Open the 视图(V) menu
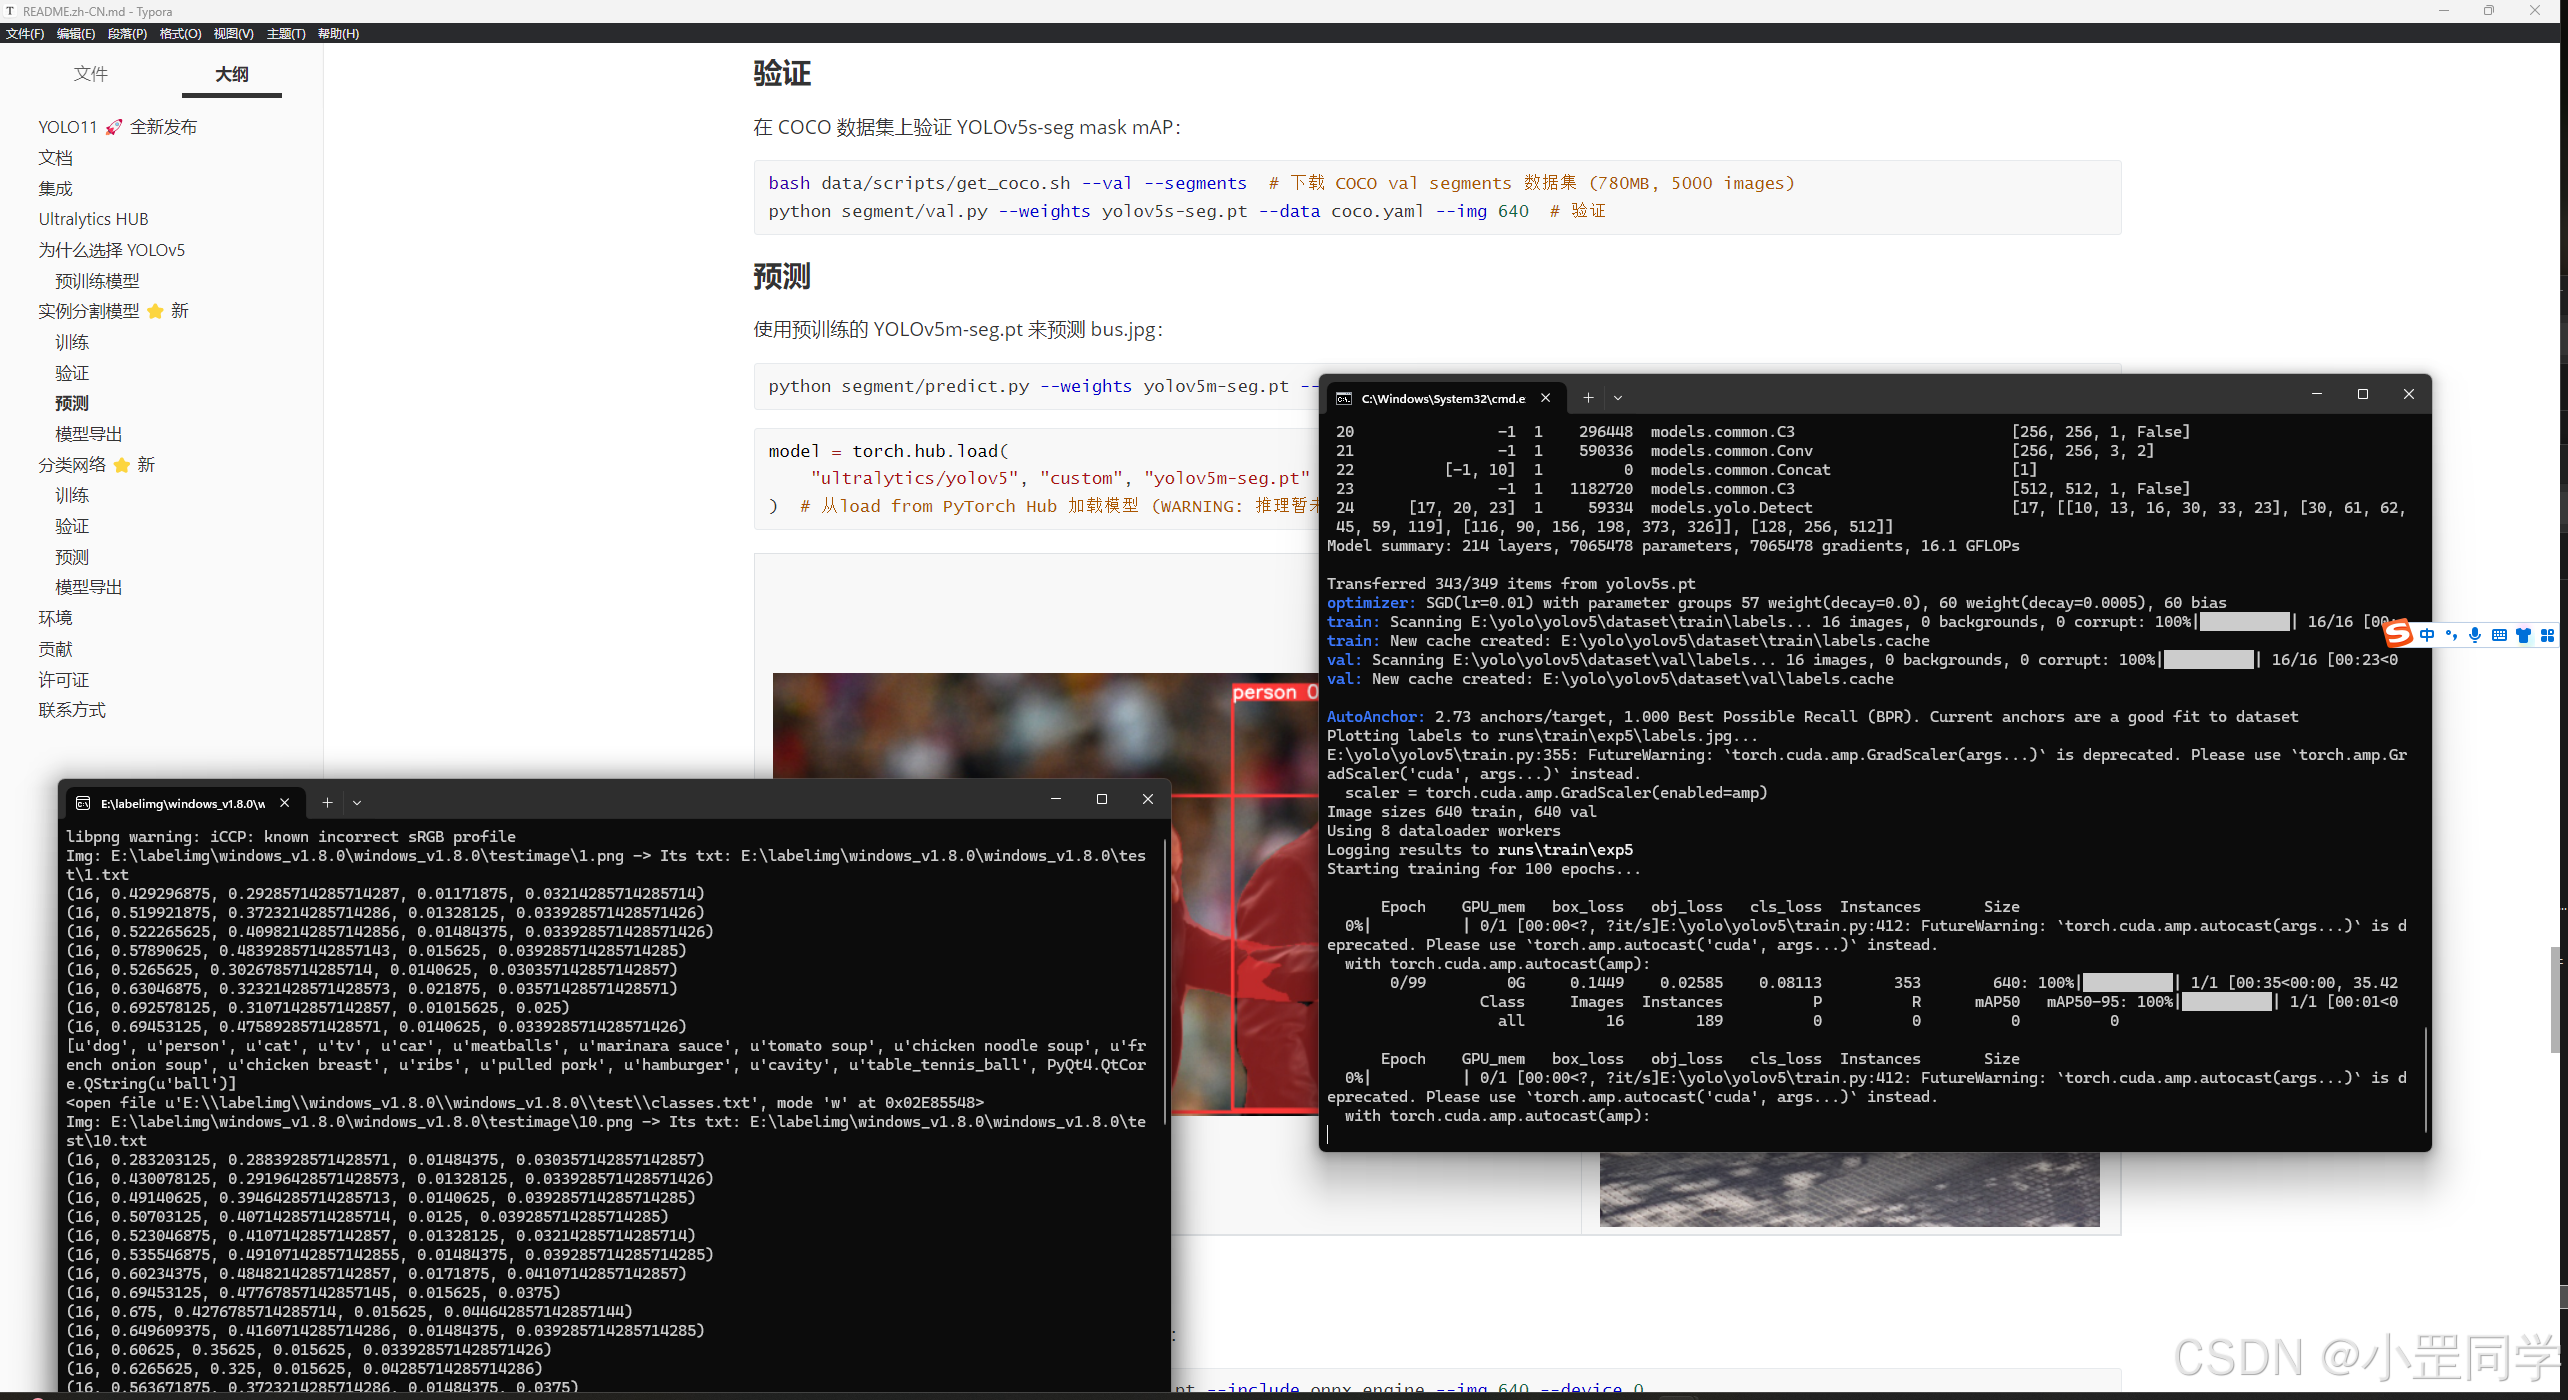Viewport: 2568px width, 1400px height. click(233, 33)
